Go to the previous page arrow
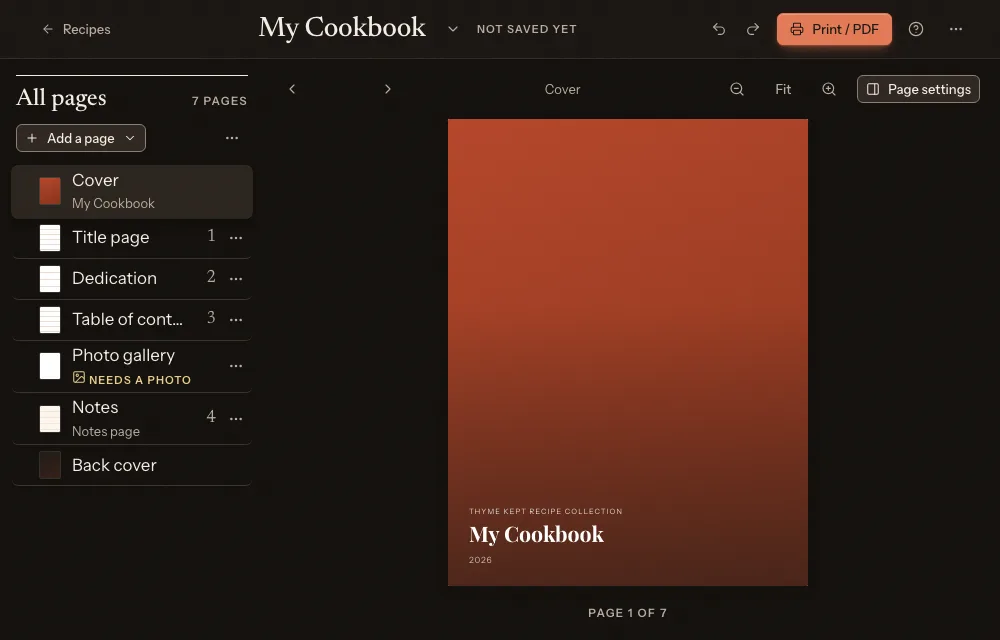The width and height of the screenshot is (1000, 640). 292,89
